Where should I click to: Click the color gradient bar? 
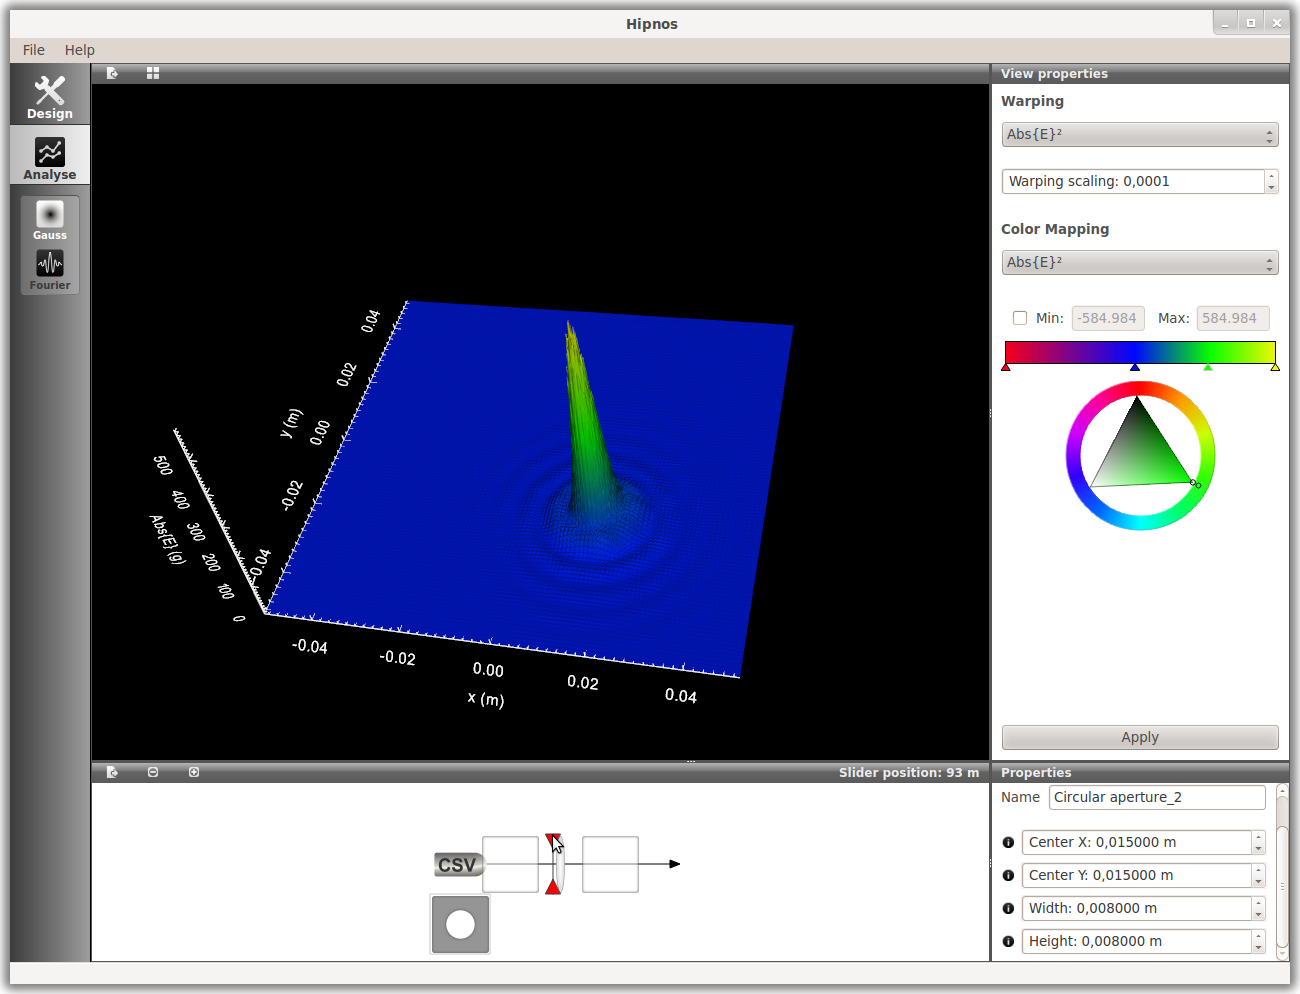pos(1140,352)
